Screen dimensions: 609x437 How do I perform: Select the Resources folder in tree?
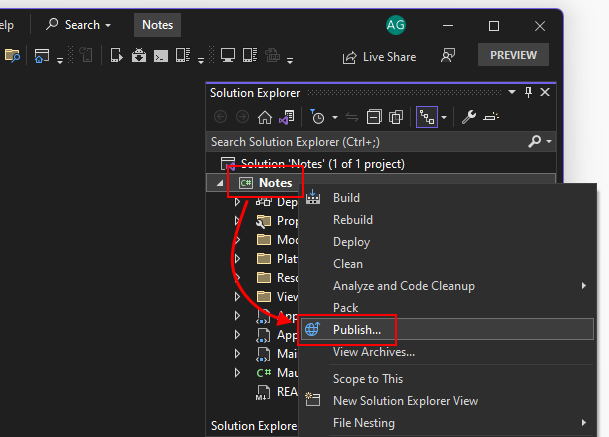(x=277, y=278)
